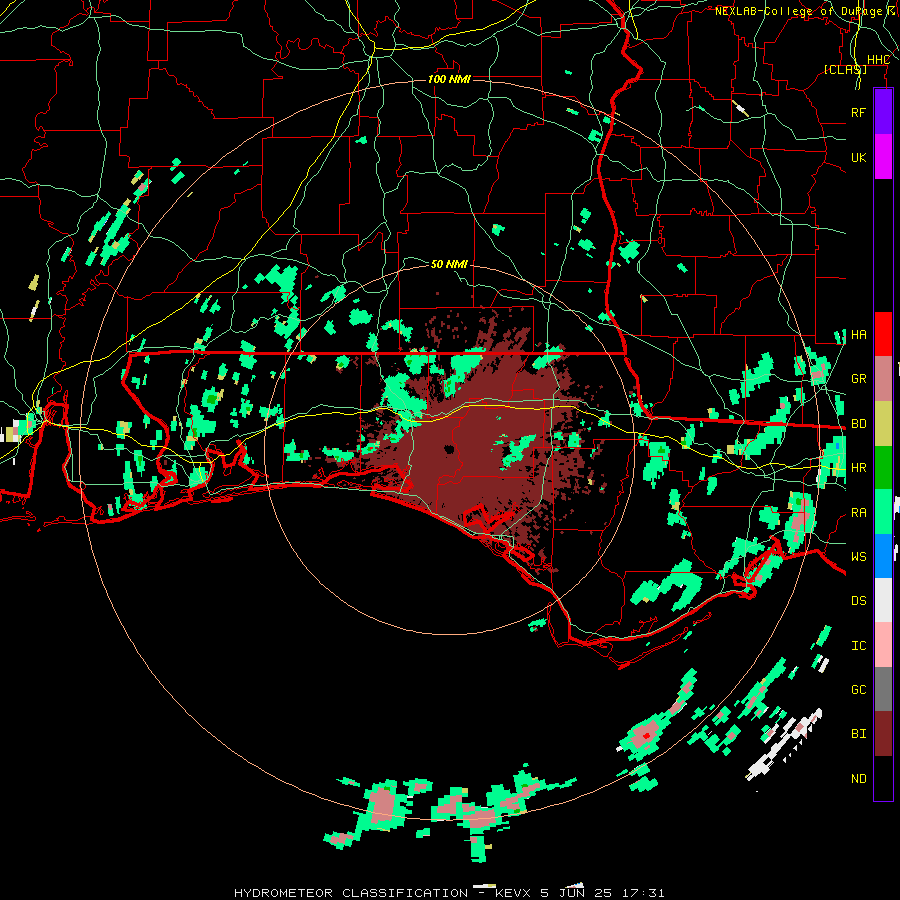
Task: Click the KEVX radar site identifier
Action: coord(512,893)
